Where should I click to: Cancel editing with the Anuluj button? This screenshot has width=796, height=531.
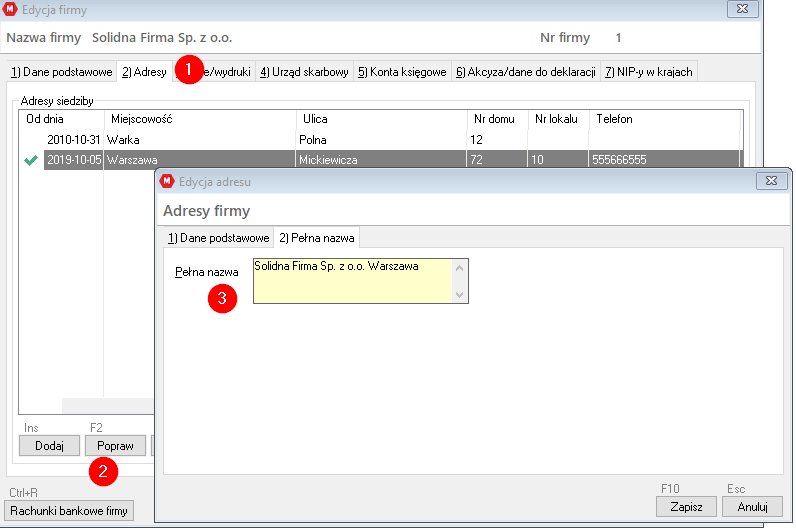752,506
